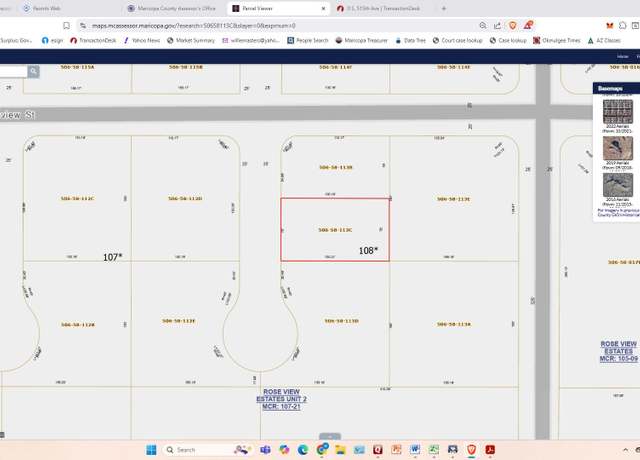
Task: Open File Explorer from the taskbar
Action: [x=340, y=450]
